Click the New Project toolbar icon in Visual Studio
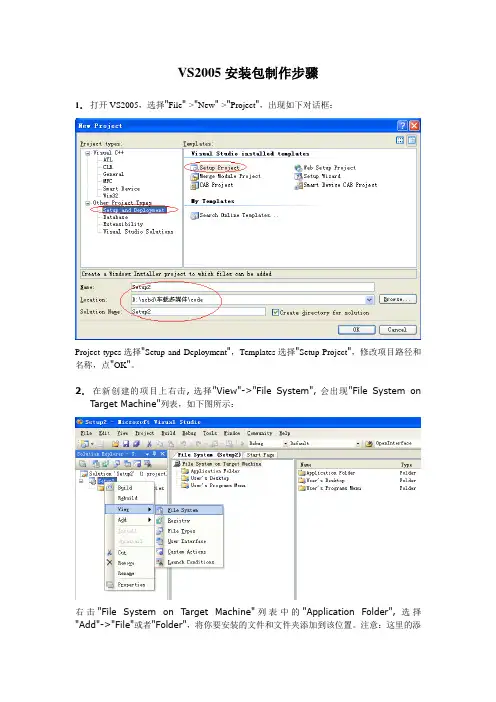Image resolution: width=496 pixels, height=702 pixels. click(84, 443)
